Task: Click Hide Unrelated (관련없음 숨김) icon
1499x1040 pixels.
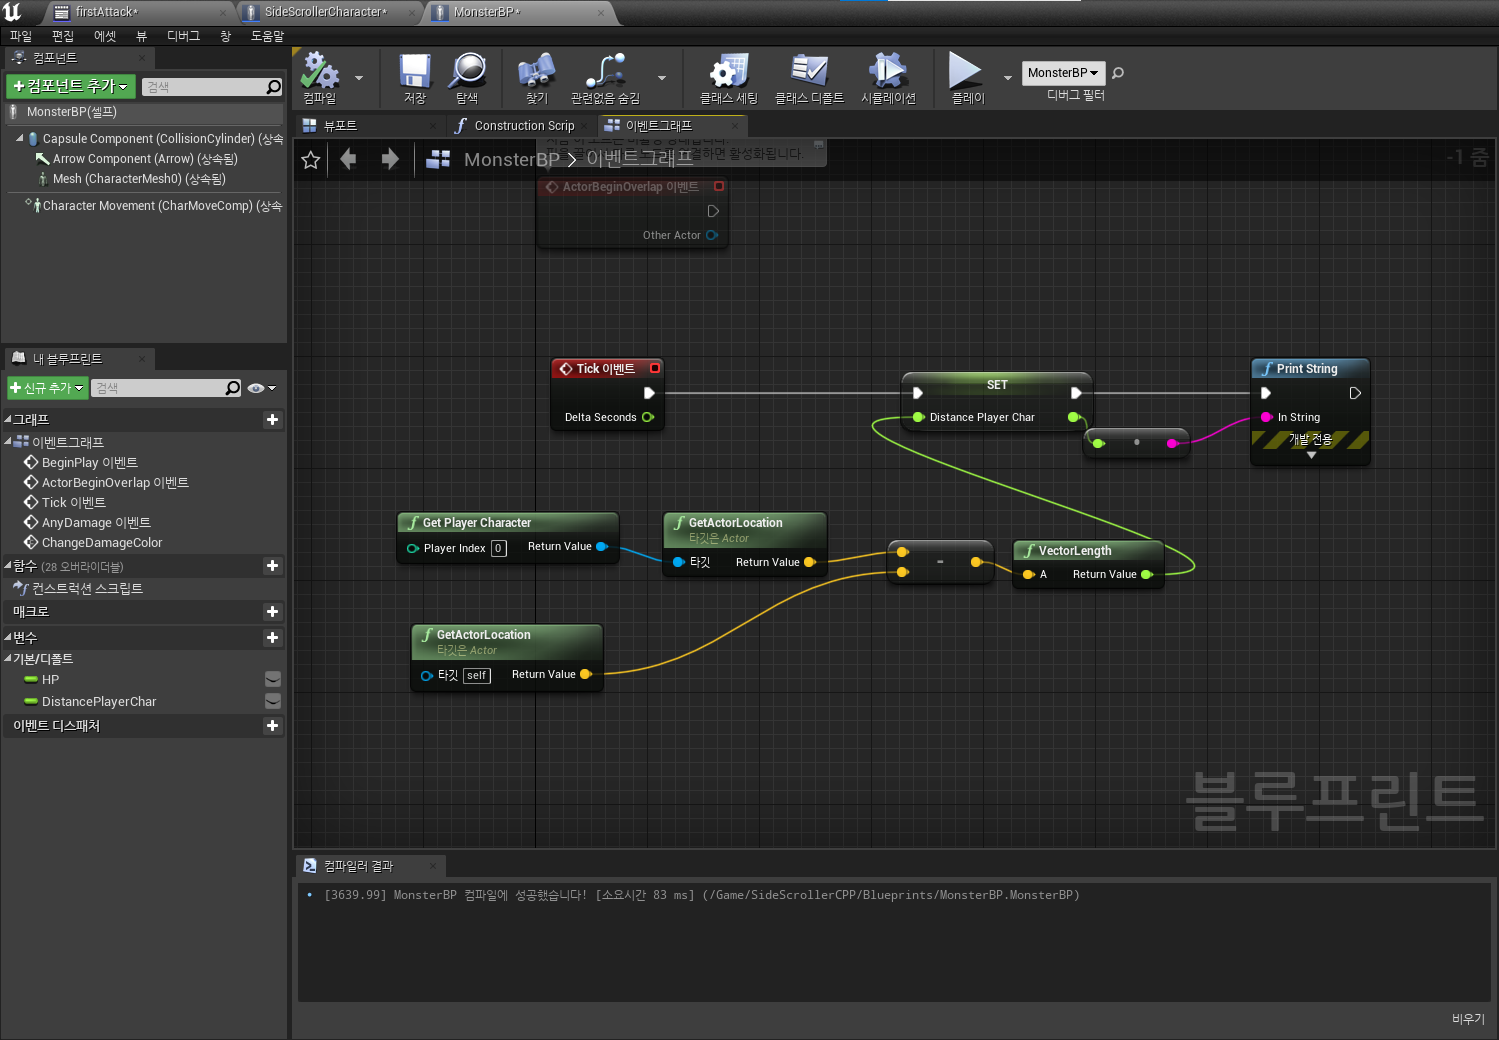Action: [605, 72]
